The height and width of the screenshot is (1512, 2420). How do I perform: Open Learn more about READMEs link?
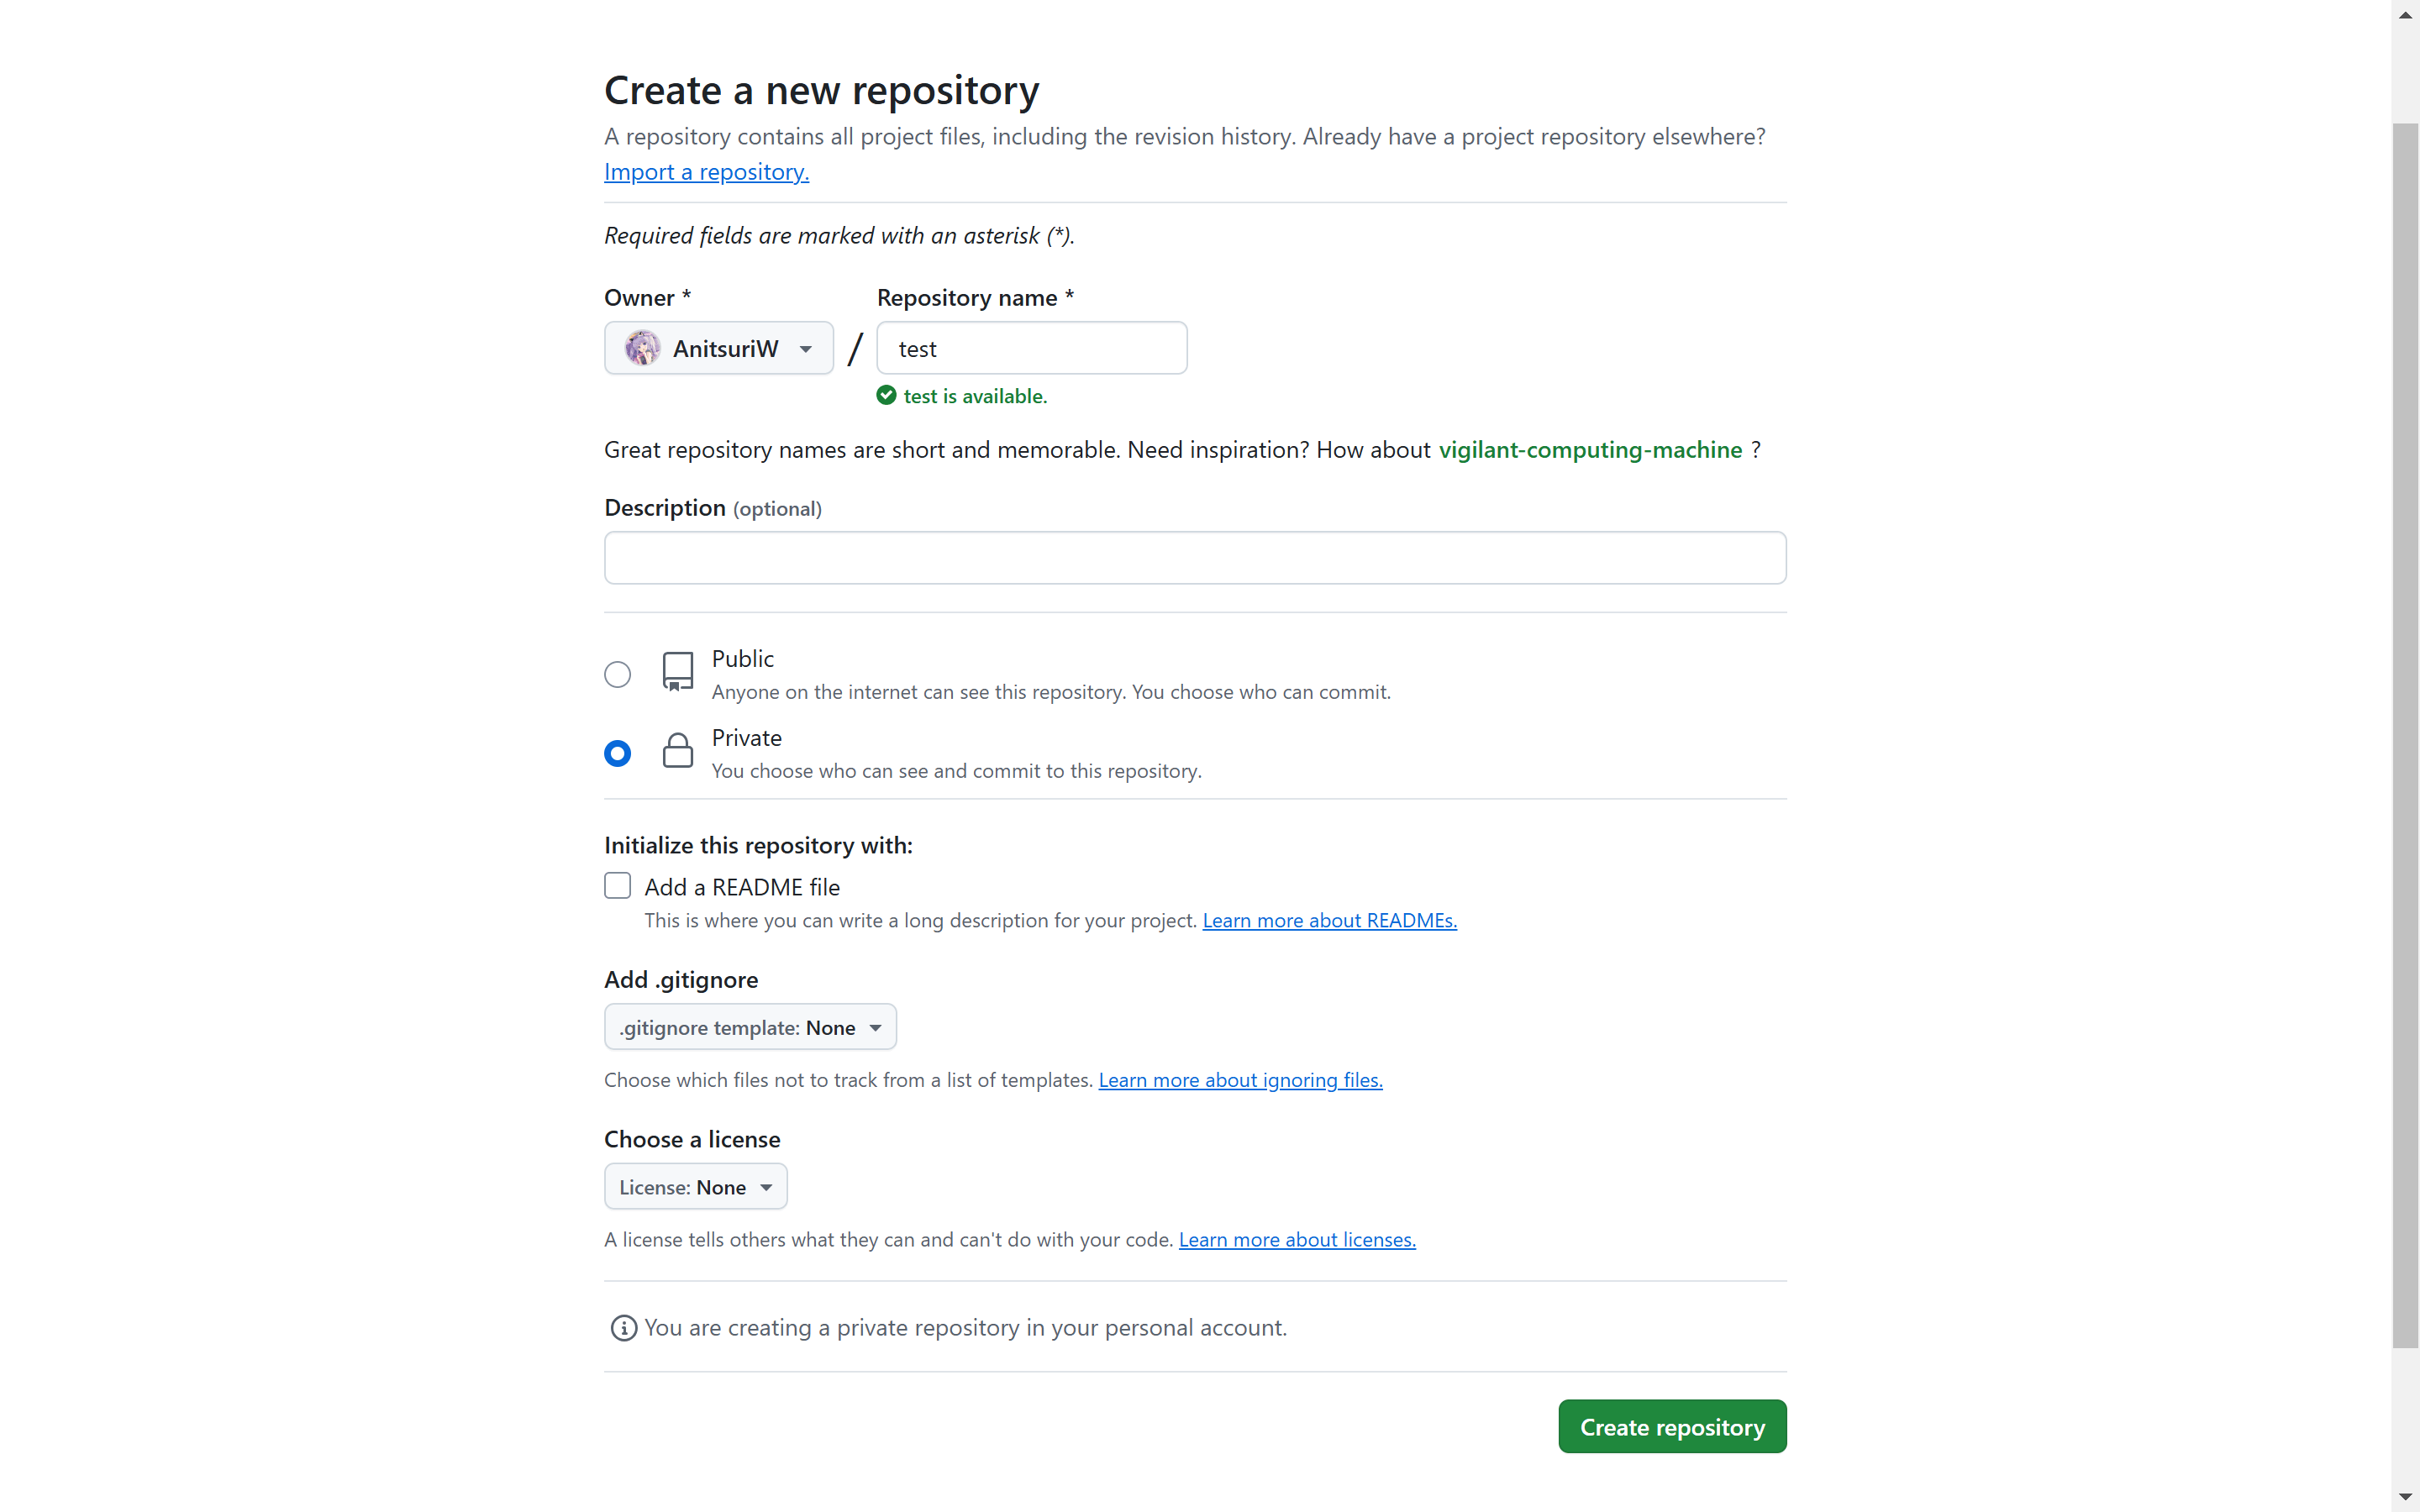tap(1329, 920)
